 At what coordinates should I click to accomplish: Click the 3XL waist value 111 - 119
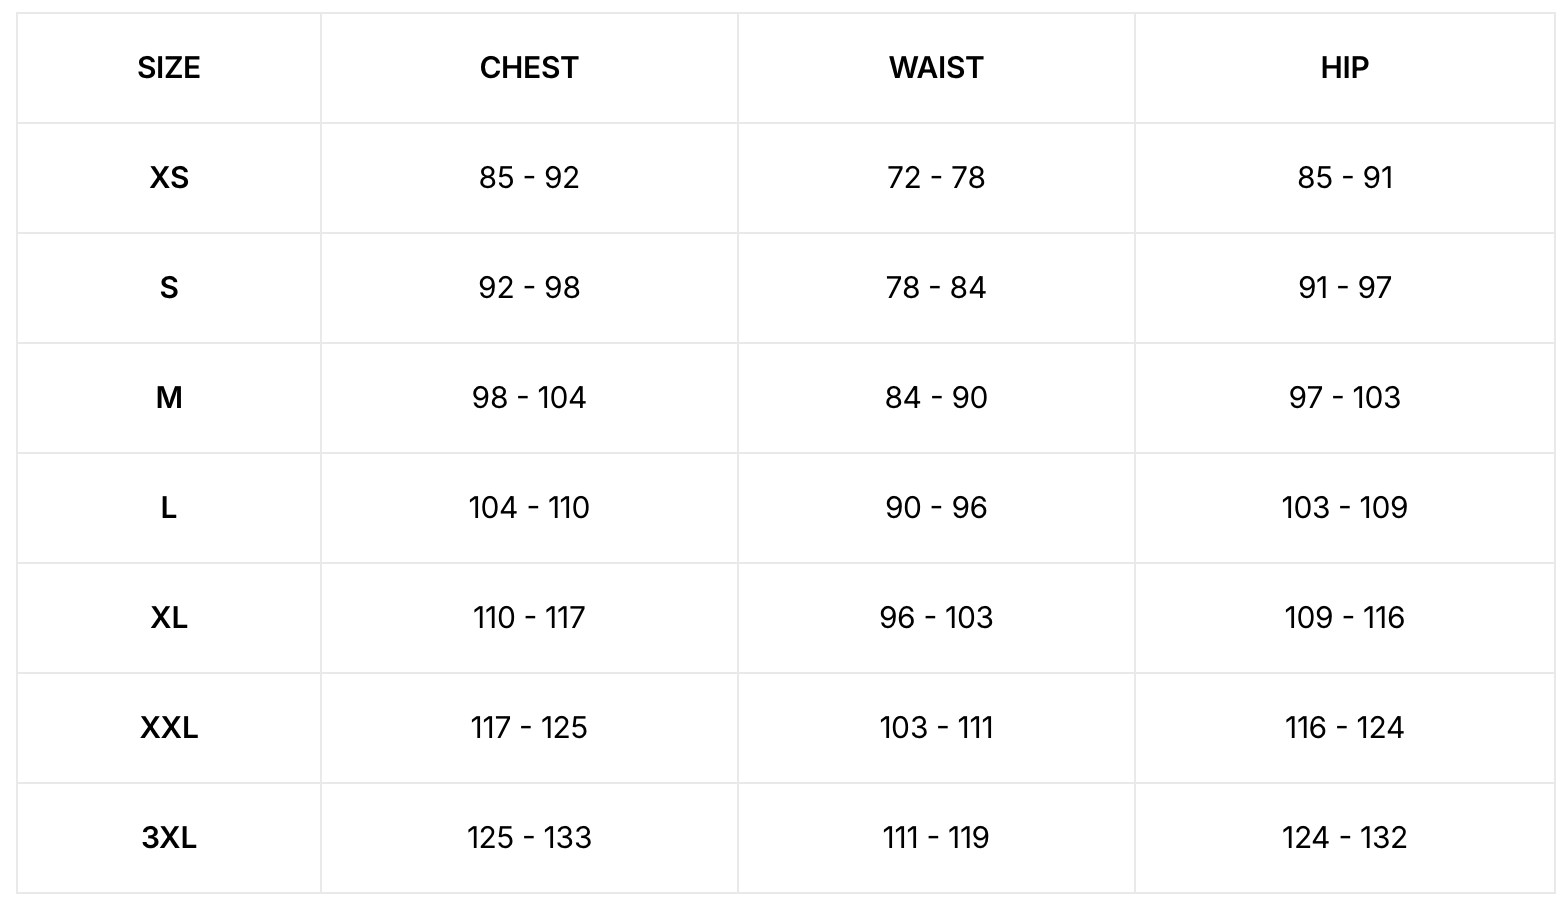pyautogui.click(x=936, y=838)
